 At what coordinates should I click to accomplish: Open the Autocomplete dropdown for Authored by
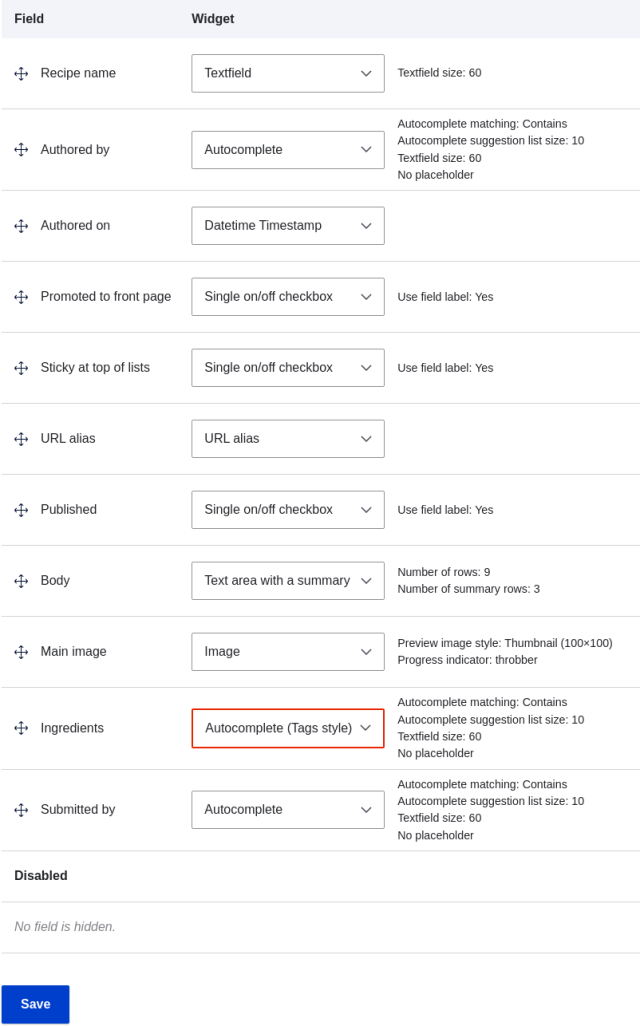pyautogui.click(x=287, y=150)
